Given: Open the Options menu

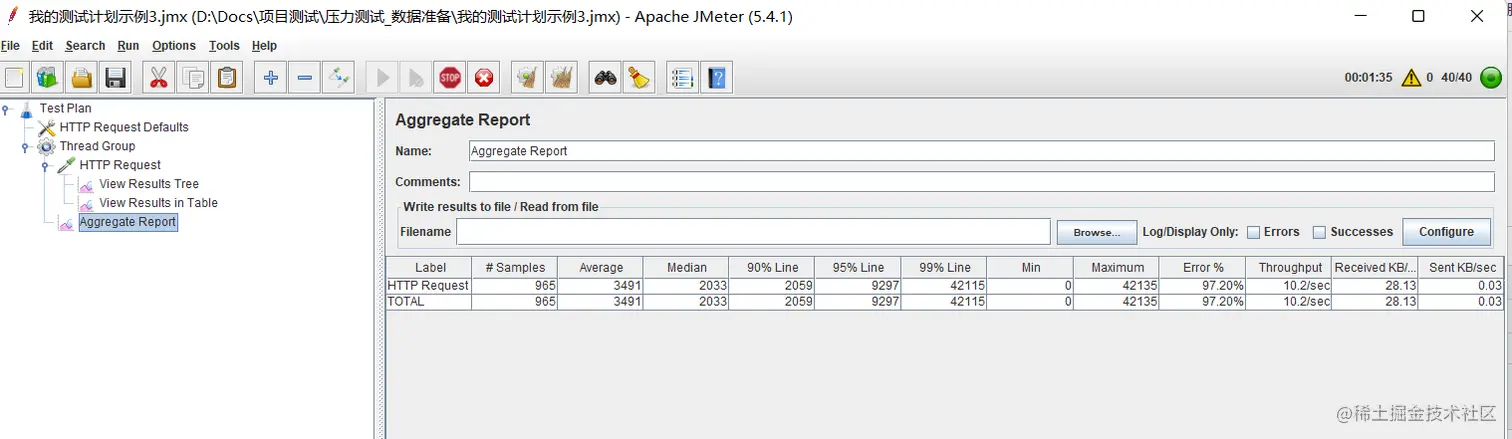Looking at the screenshot, I should [174, 46].
